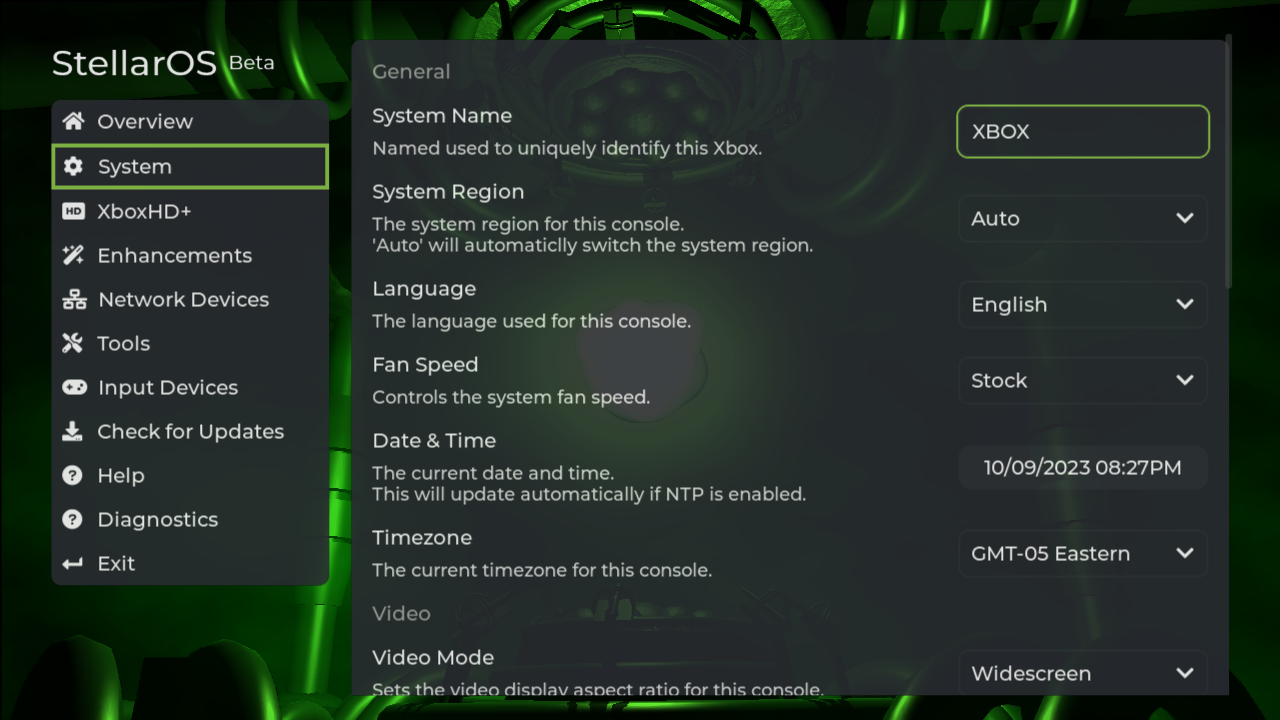
Task: Click the Language dropdown chevron arrow
Action: click(x=1185, y=305)
